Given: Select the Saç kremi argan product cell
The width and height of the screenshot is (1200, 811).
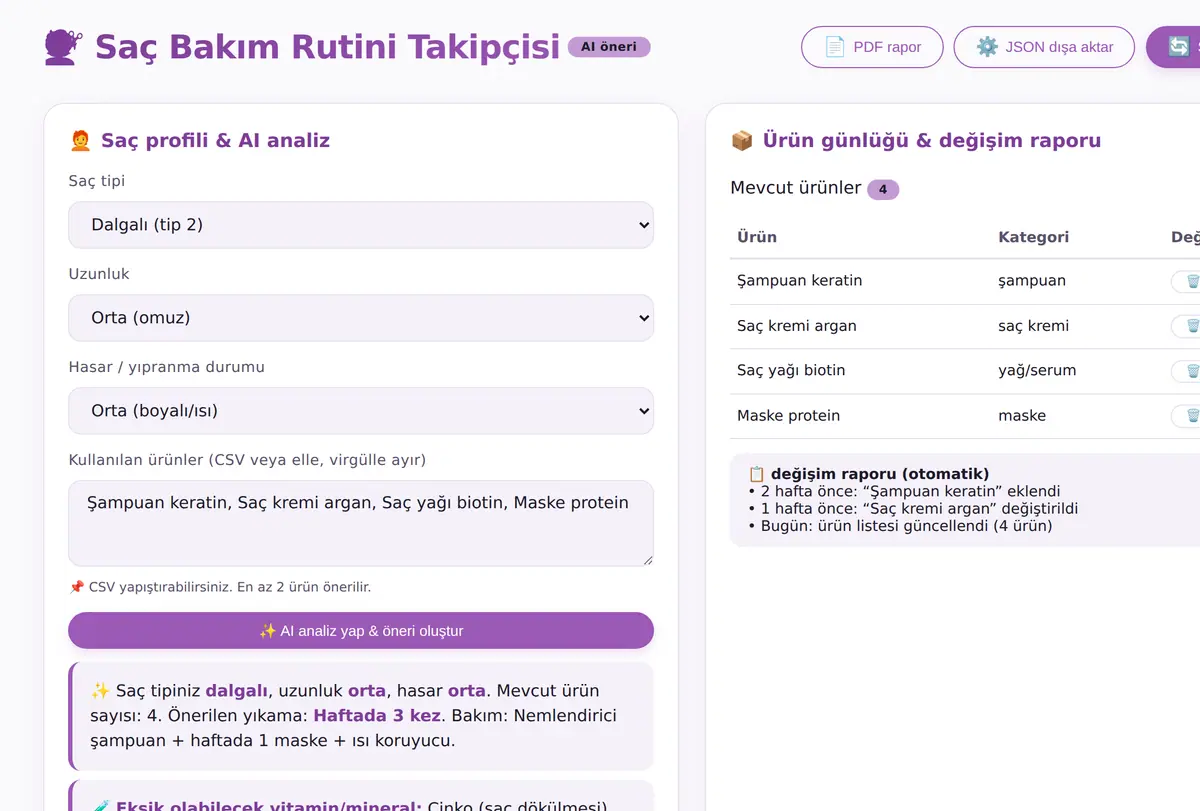Looking at the screenshot, I should (796, 326).
